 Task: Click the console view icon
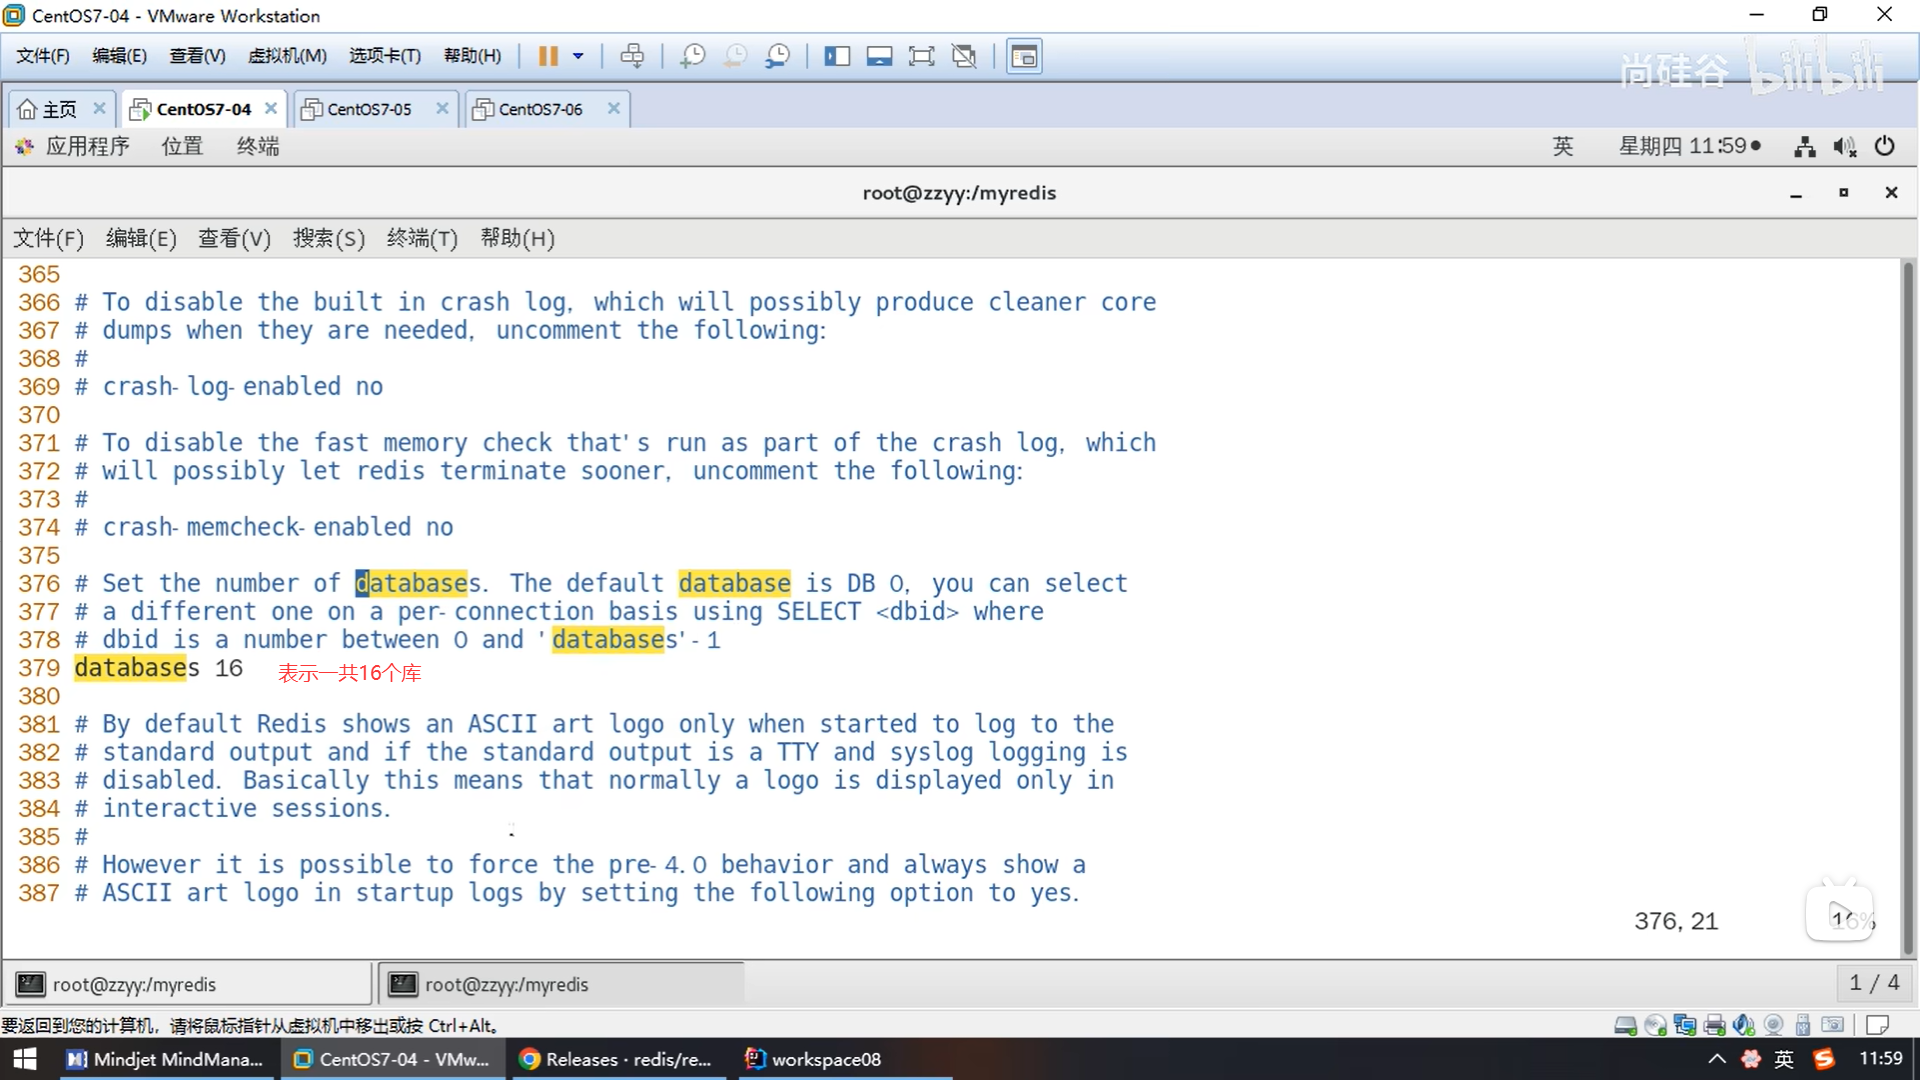[x=1024, y=56]
